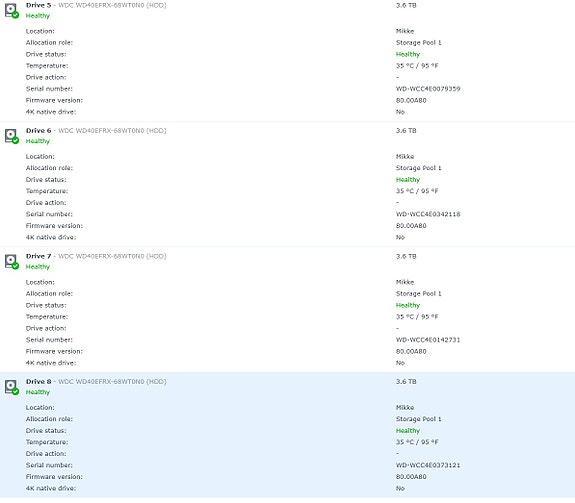Click the green Healthy label under Drive 7
Screen dimensions: 575x503
(38, 267)
